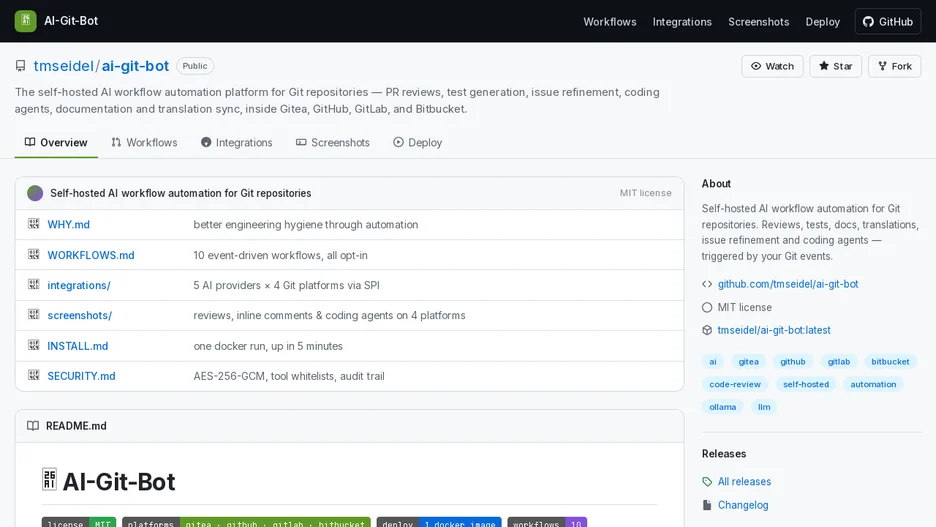Open Deploy in the top navigation
This screenshot has height=527, width=936.
point(823,21)
